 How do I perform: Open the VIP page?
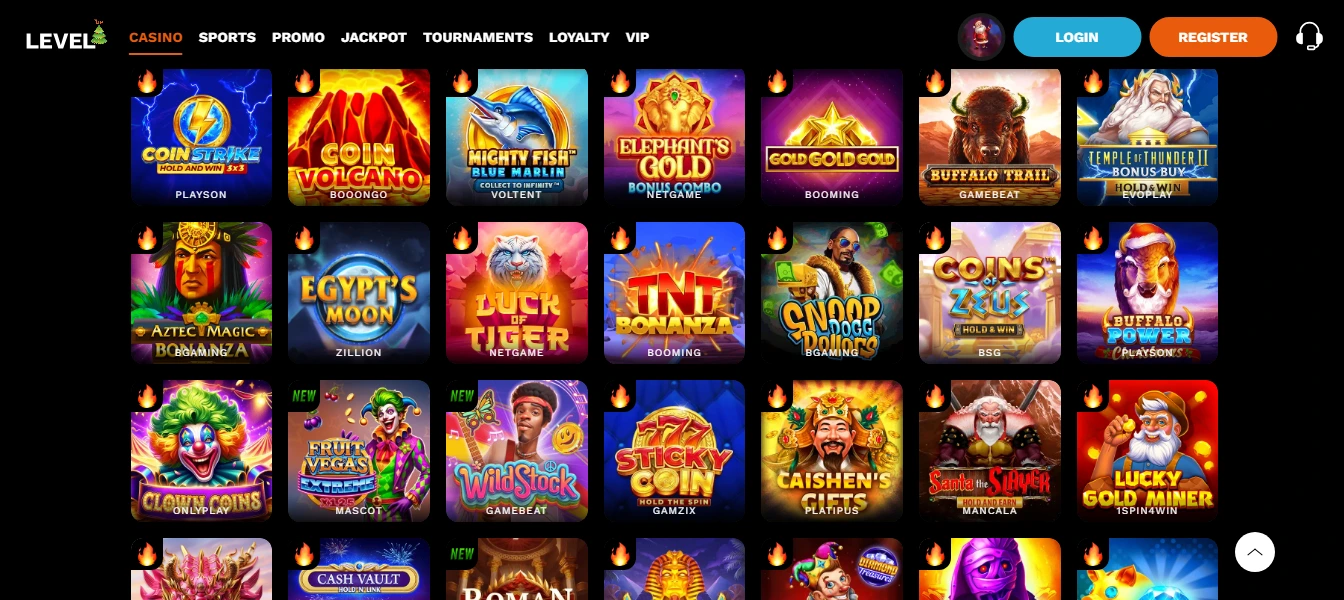click(x=637, y=37)
